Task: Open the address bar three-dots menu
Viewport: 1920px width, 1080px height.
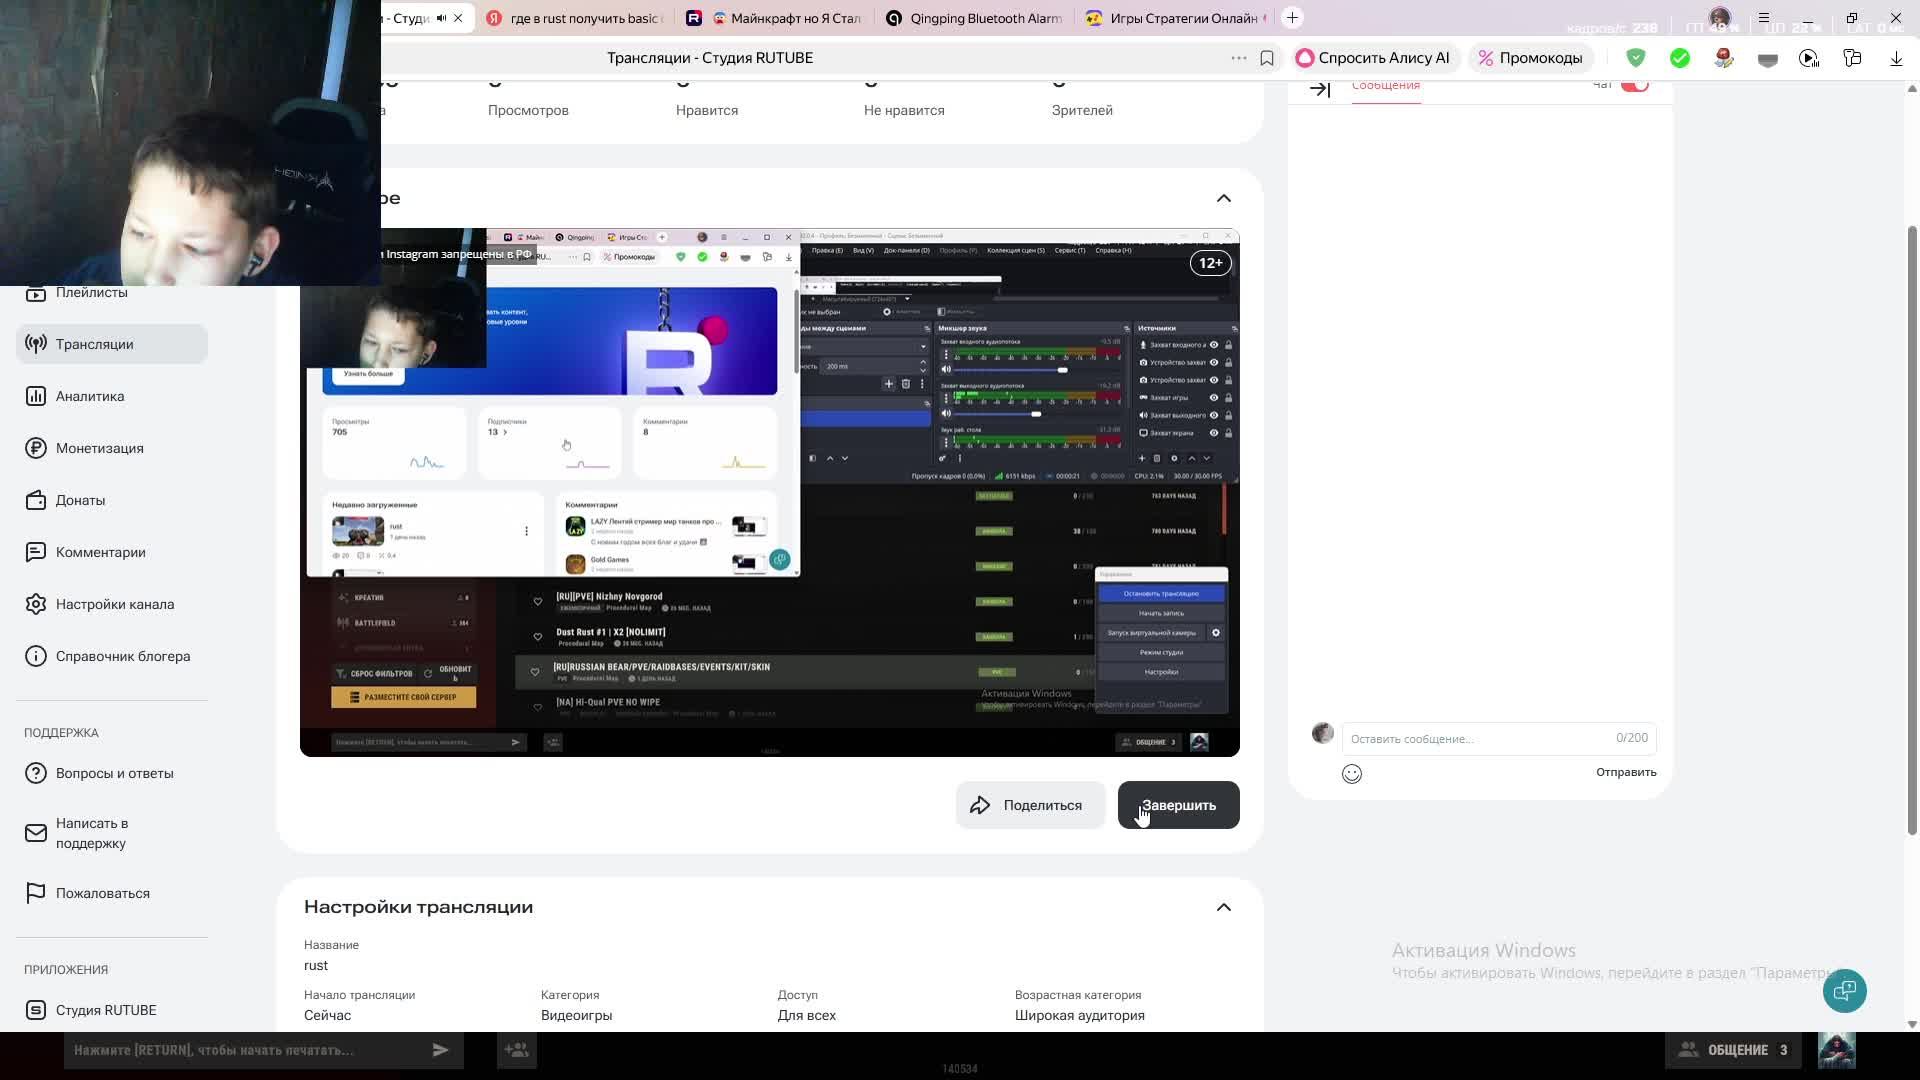Action: coord(1239,58)
